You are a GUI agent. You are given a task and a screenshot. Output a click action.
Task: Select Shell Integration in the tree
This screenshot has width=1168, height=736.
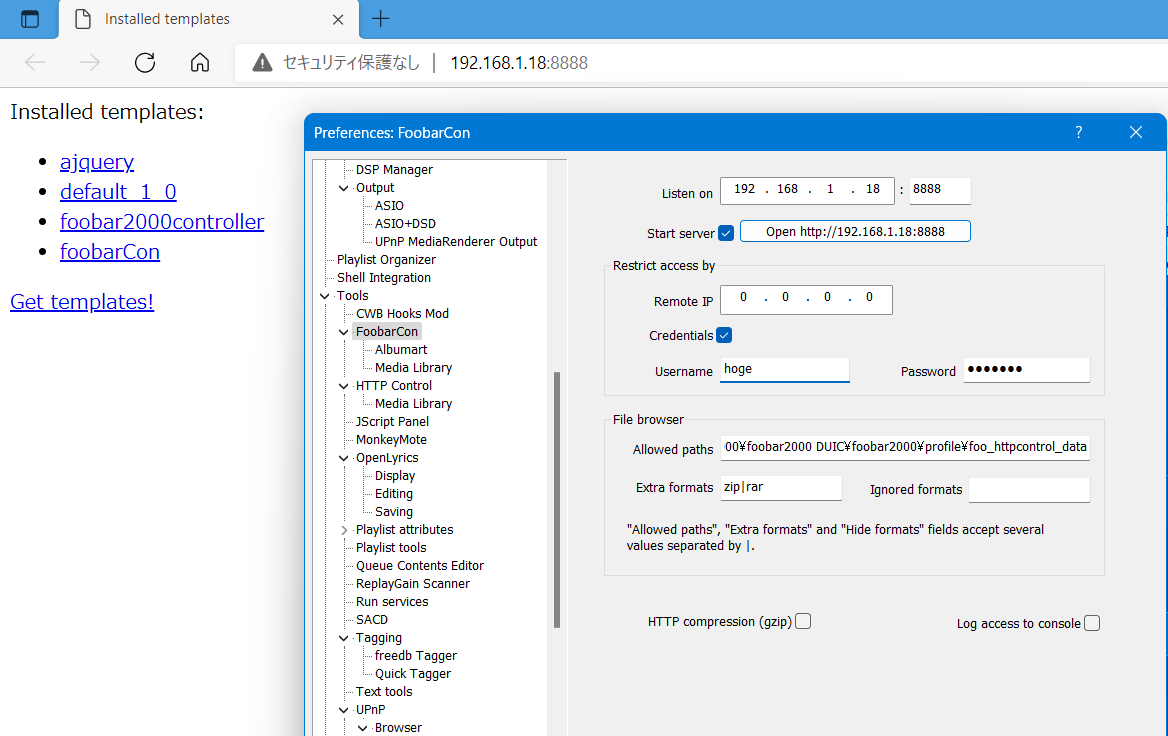pyautogui.click(x=384, y=278)
